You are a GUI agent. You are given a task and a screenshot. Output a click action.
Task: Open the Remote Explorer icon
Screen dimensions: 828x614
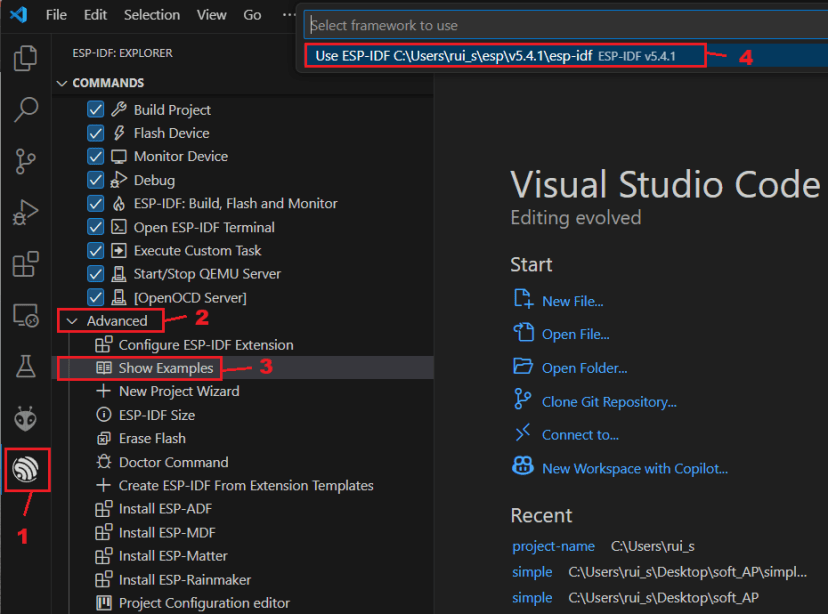coord(26,315)
